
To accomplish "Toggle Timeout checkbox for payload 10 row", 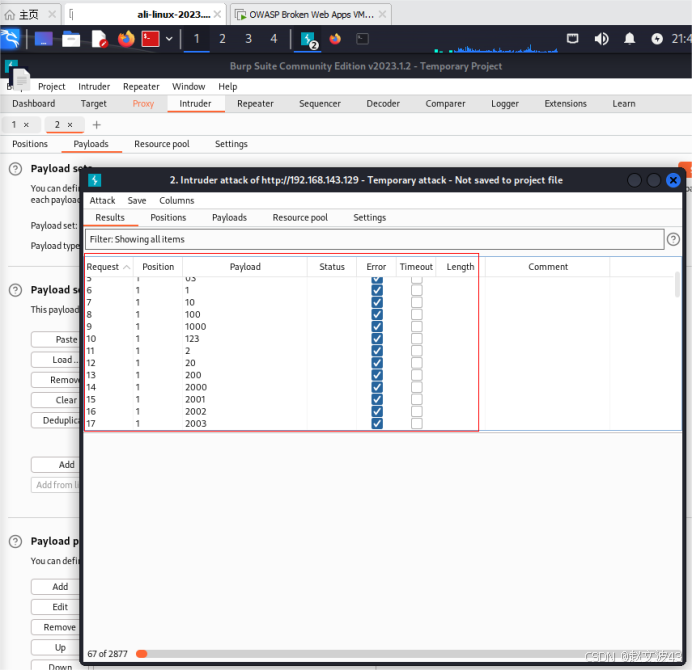I will [x=417, y=302].
